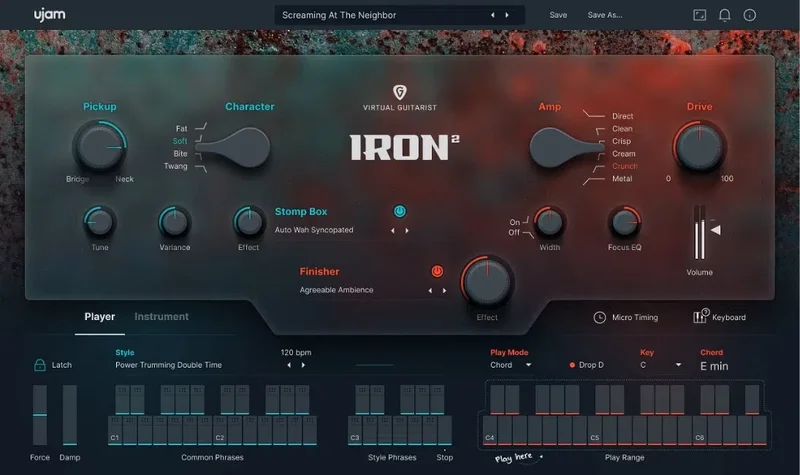Image resolution: width=800 pixels, height=475 pixels.
Task: Open Style Power Trumming Double Time
Action: click(168, 365)
